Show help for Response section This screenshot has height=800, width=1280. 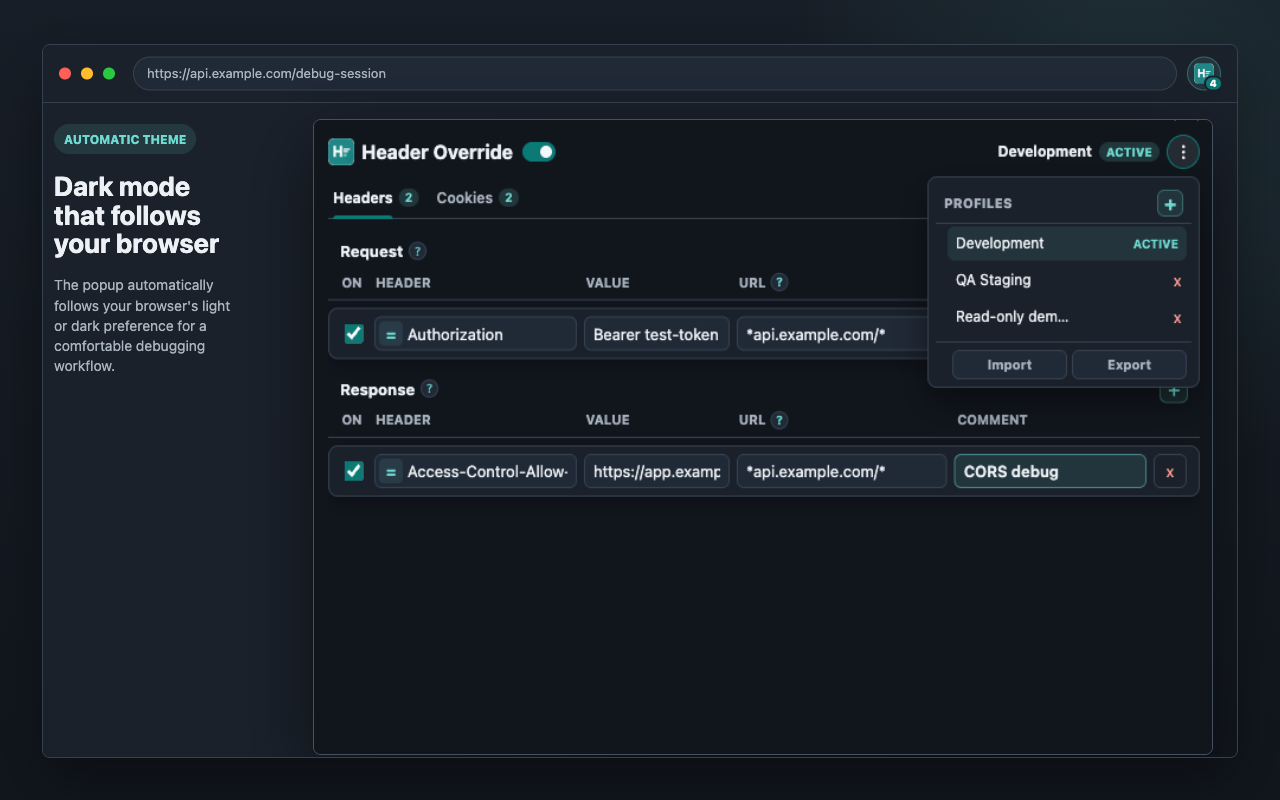(x=429, y=389)
